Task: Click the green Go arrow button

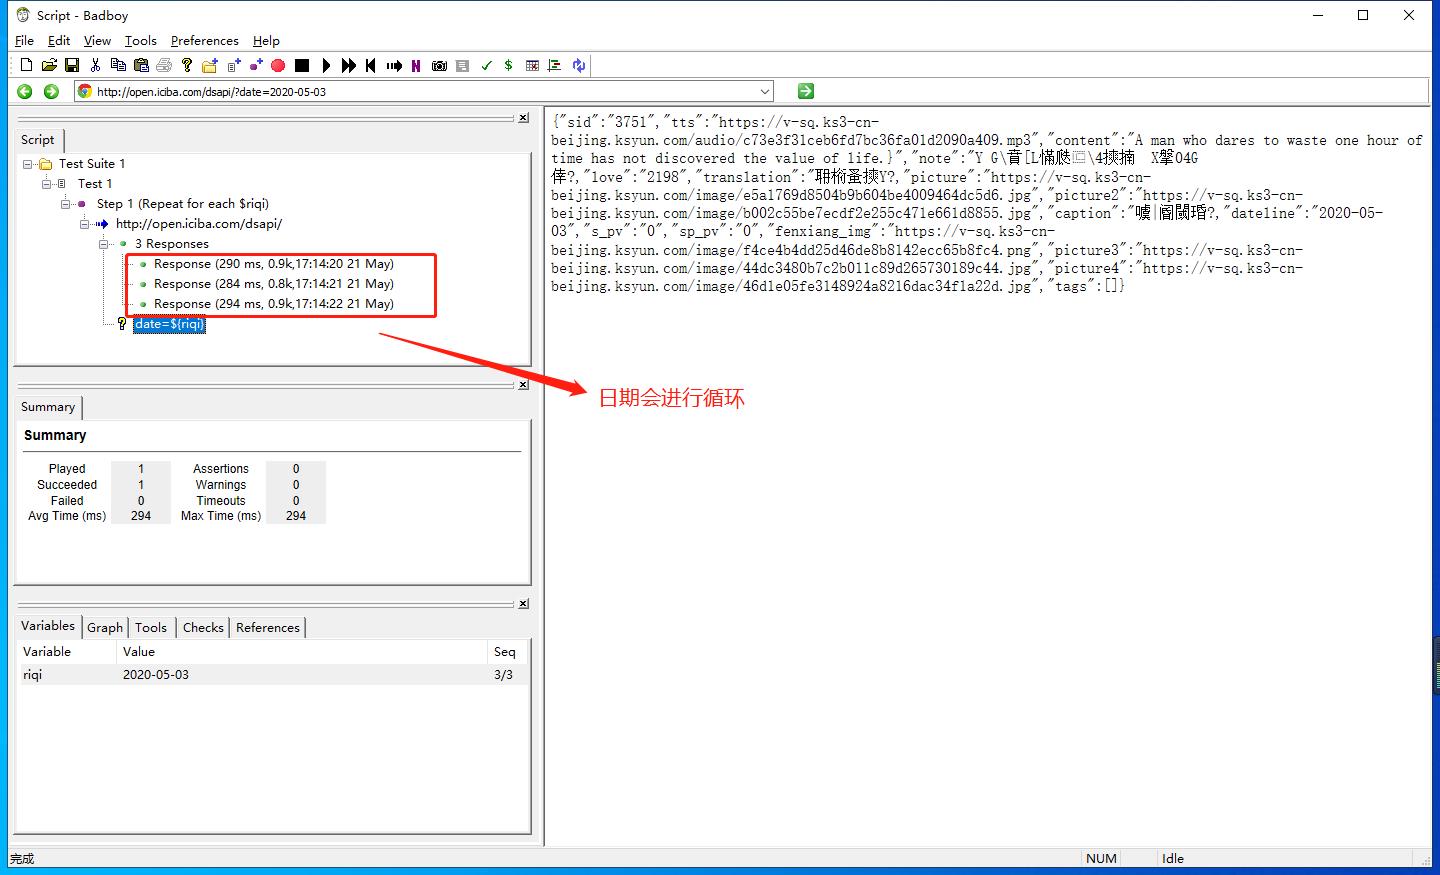Action: pyautogui.click(x=806, y=91)
